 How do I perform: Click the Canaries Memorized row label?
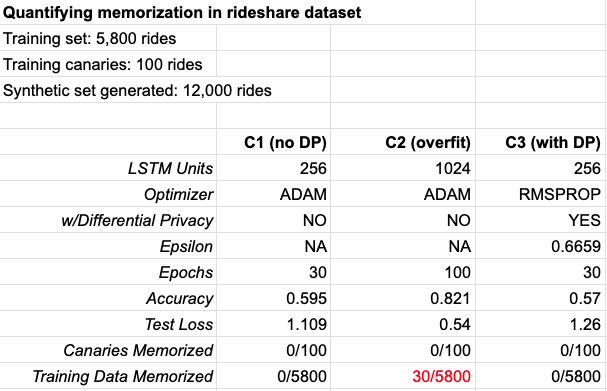click(108, 350)
